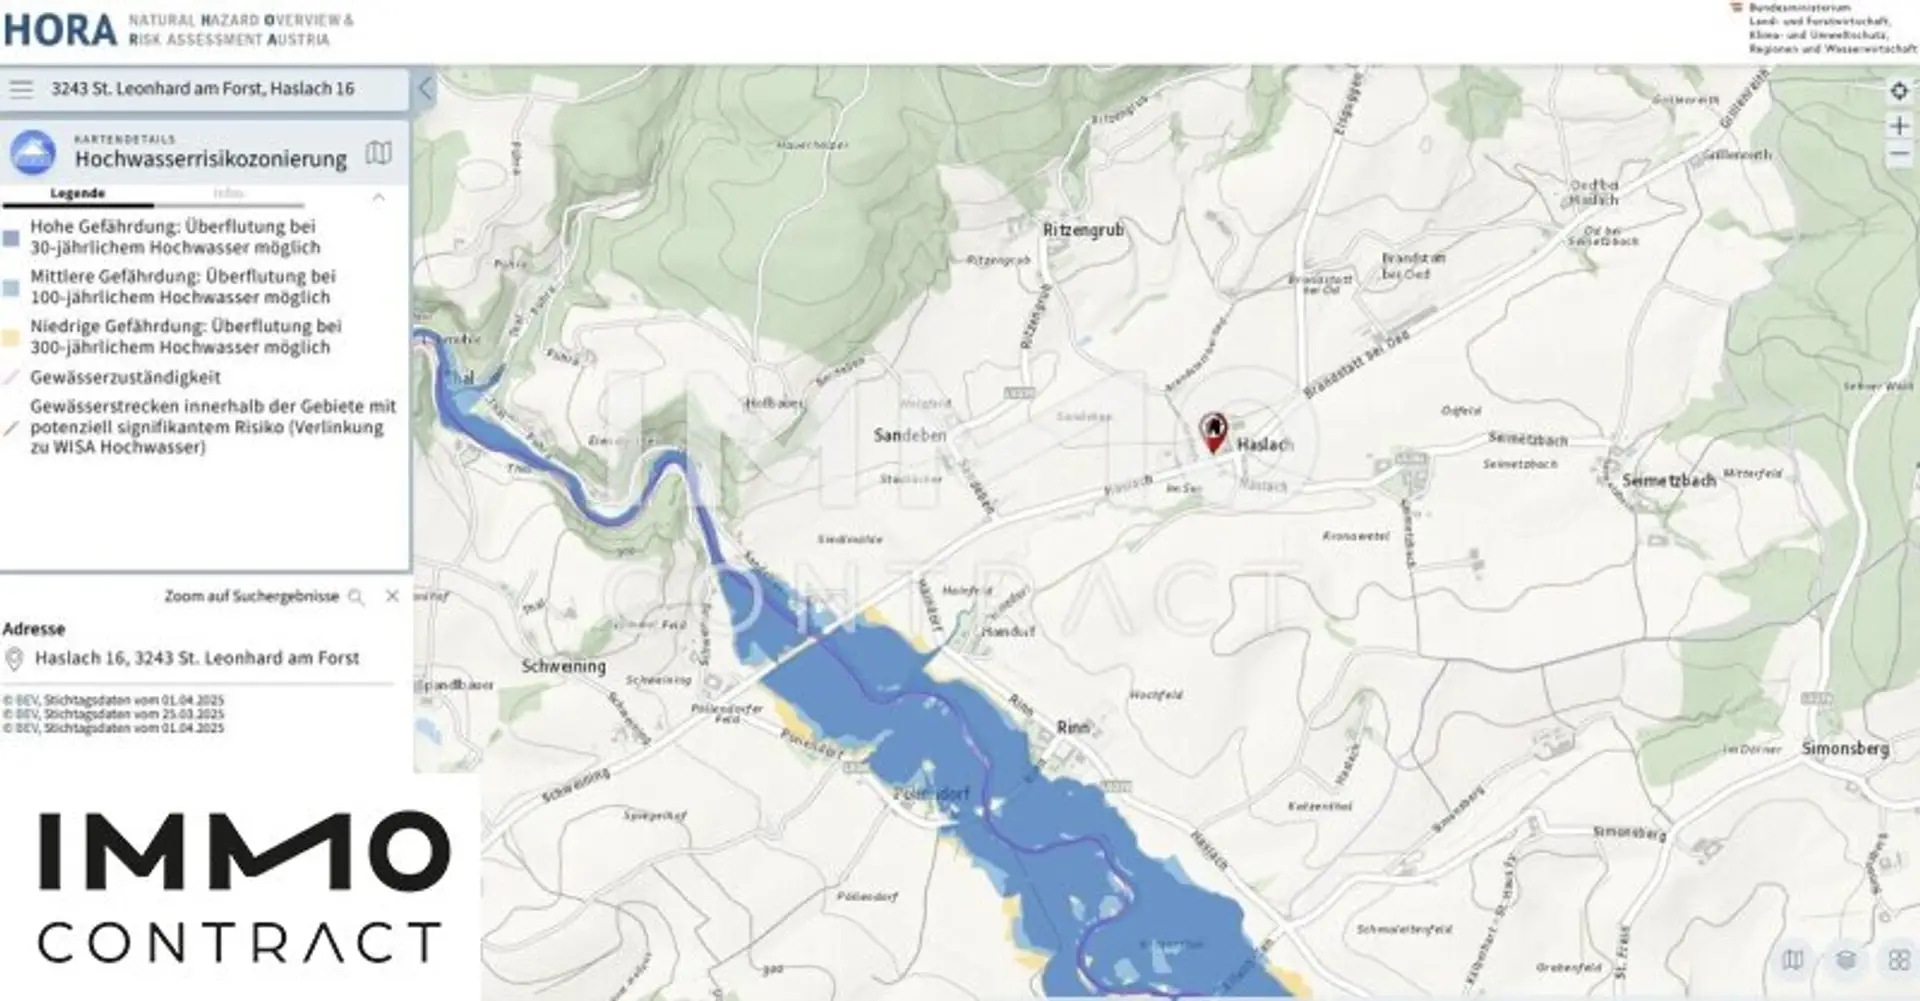The image size is (1920, 1001).
Task: Collapse the side panel with the arrow
Action: (x=425, y=88)
